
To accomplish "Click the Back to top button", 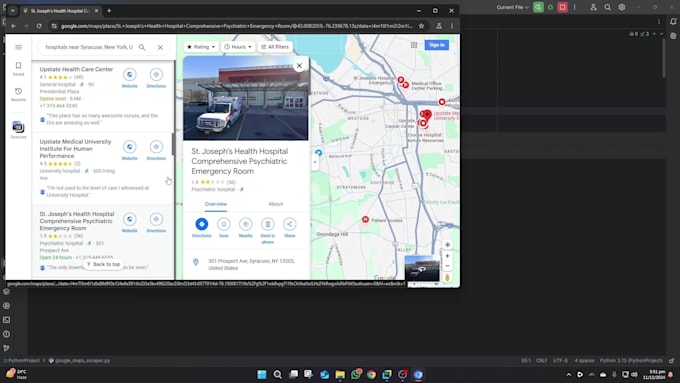I will pos(103,264).
